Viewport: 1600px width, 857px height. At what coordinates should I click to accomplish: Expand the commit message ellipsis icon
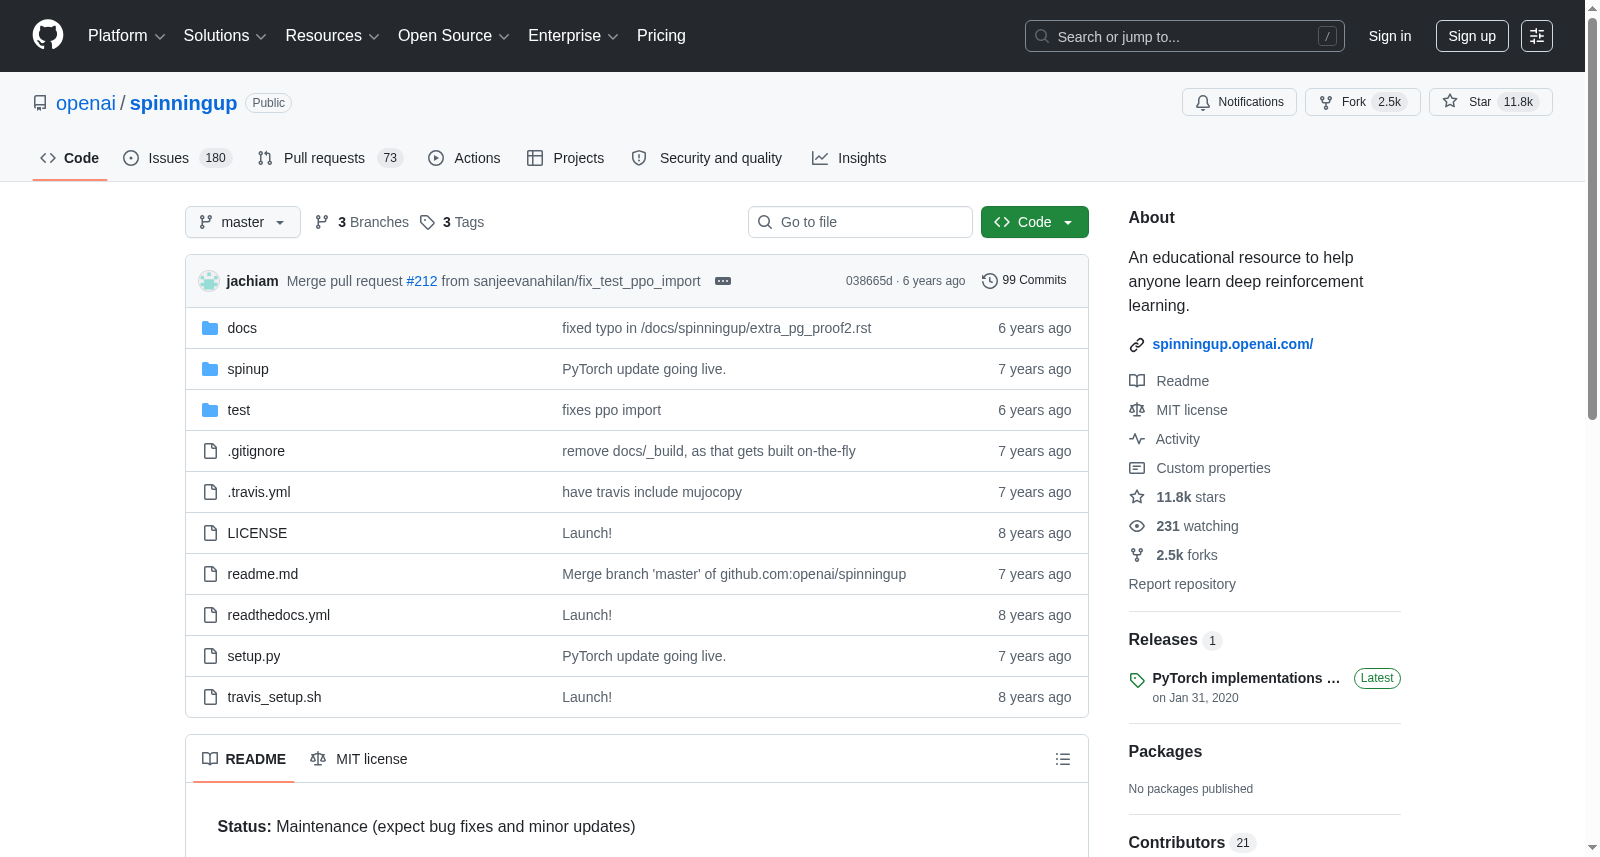723,281
